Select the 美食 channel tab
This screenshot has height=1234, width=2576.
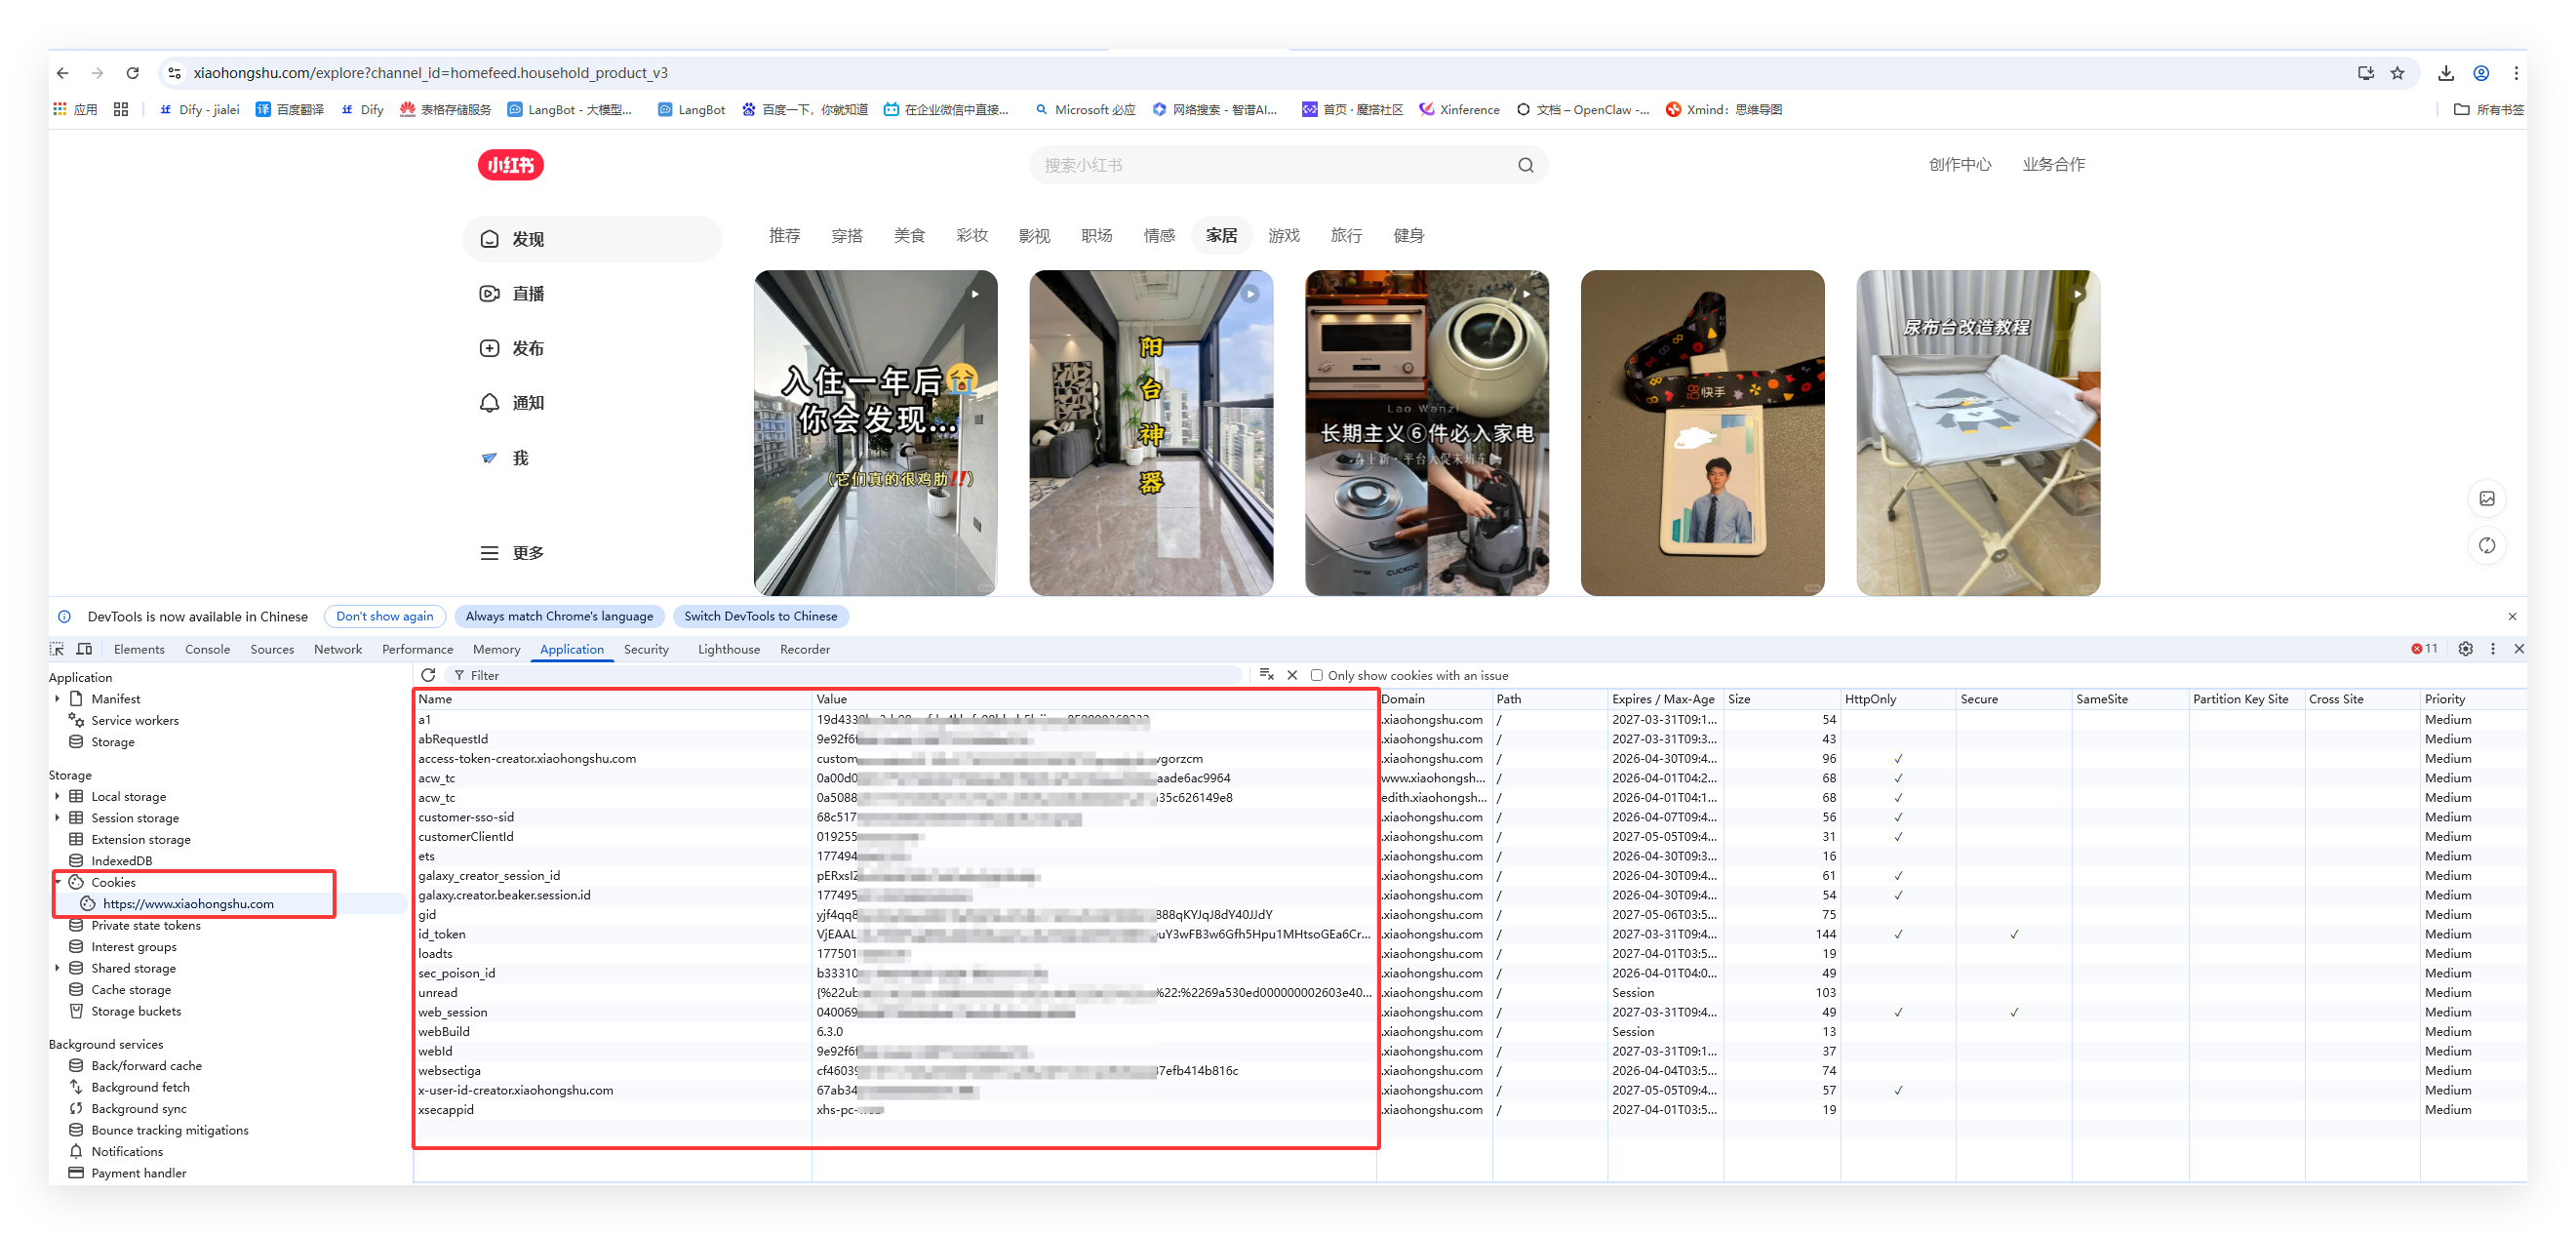tap(909, 235)
